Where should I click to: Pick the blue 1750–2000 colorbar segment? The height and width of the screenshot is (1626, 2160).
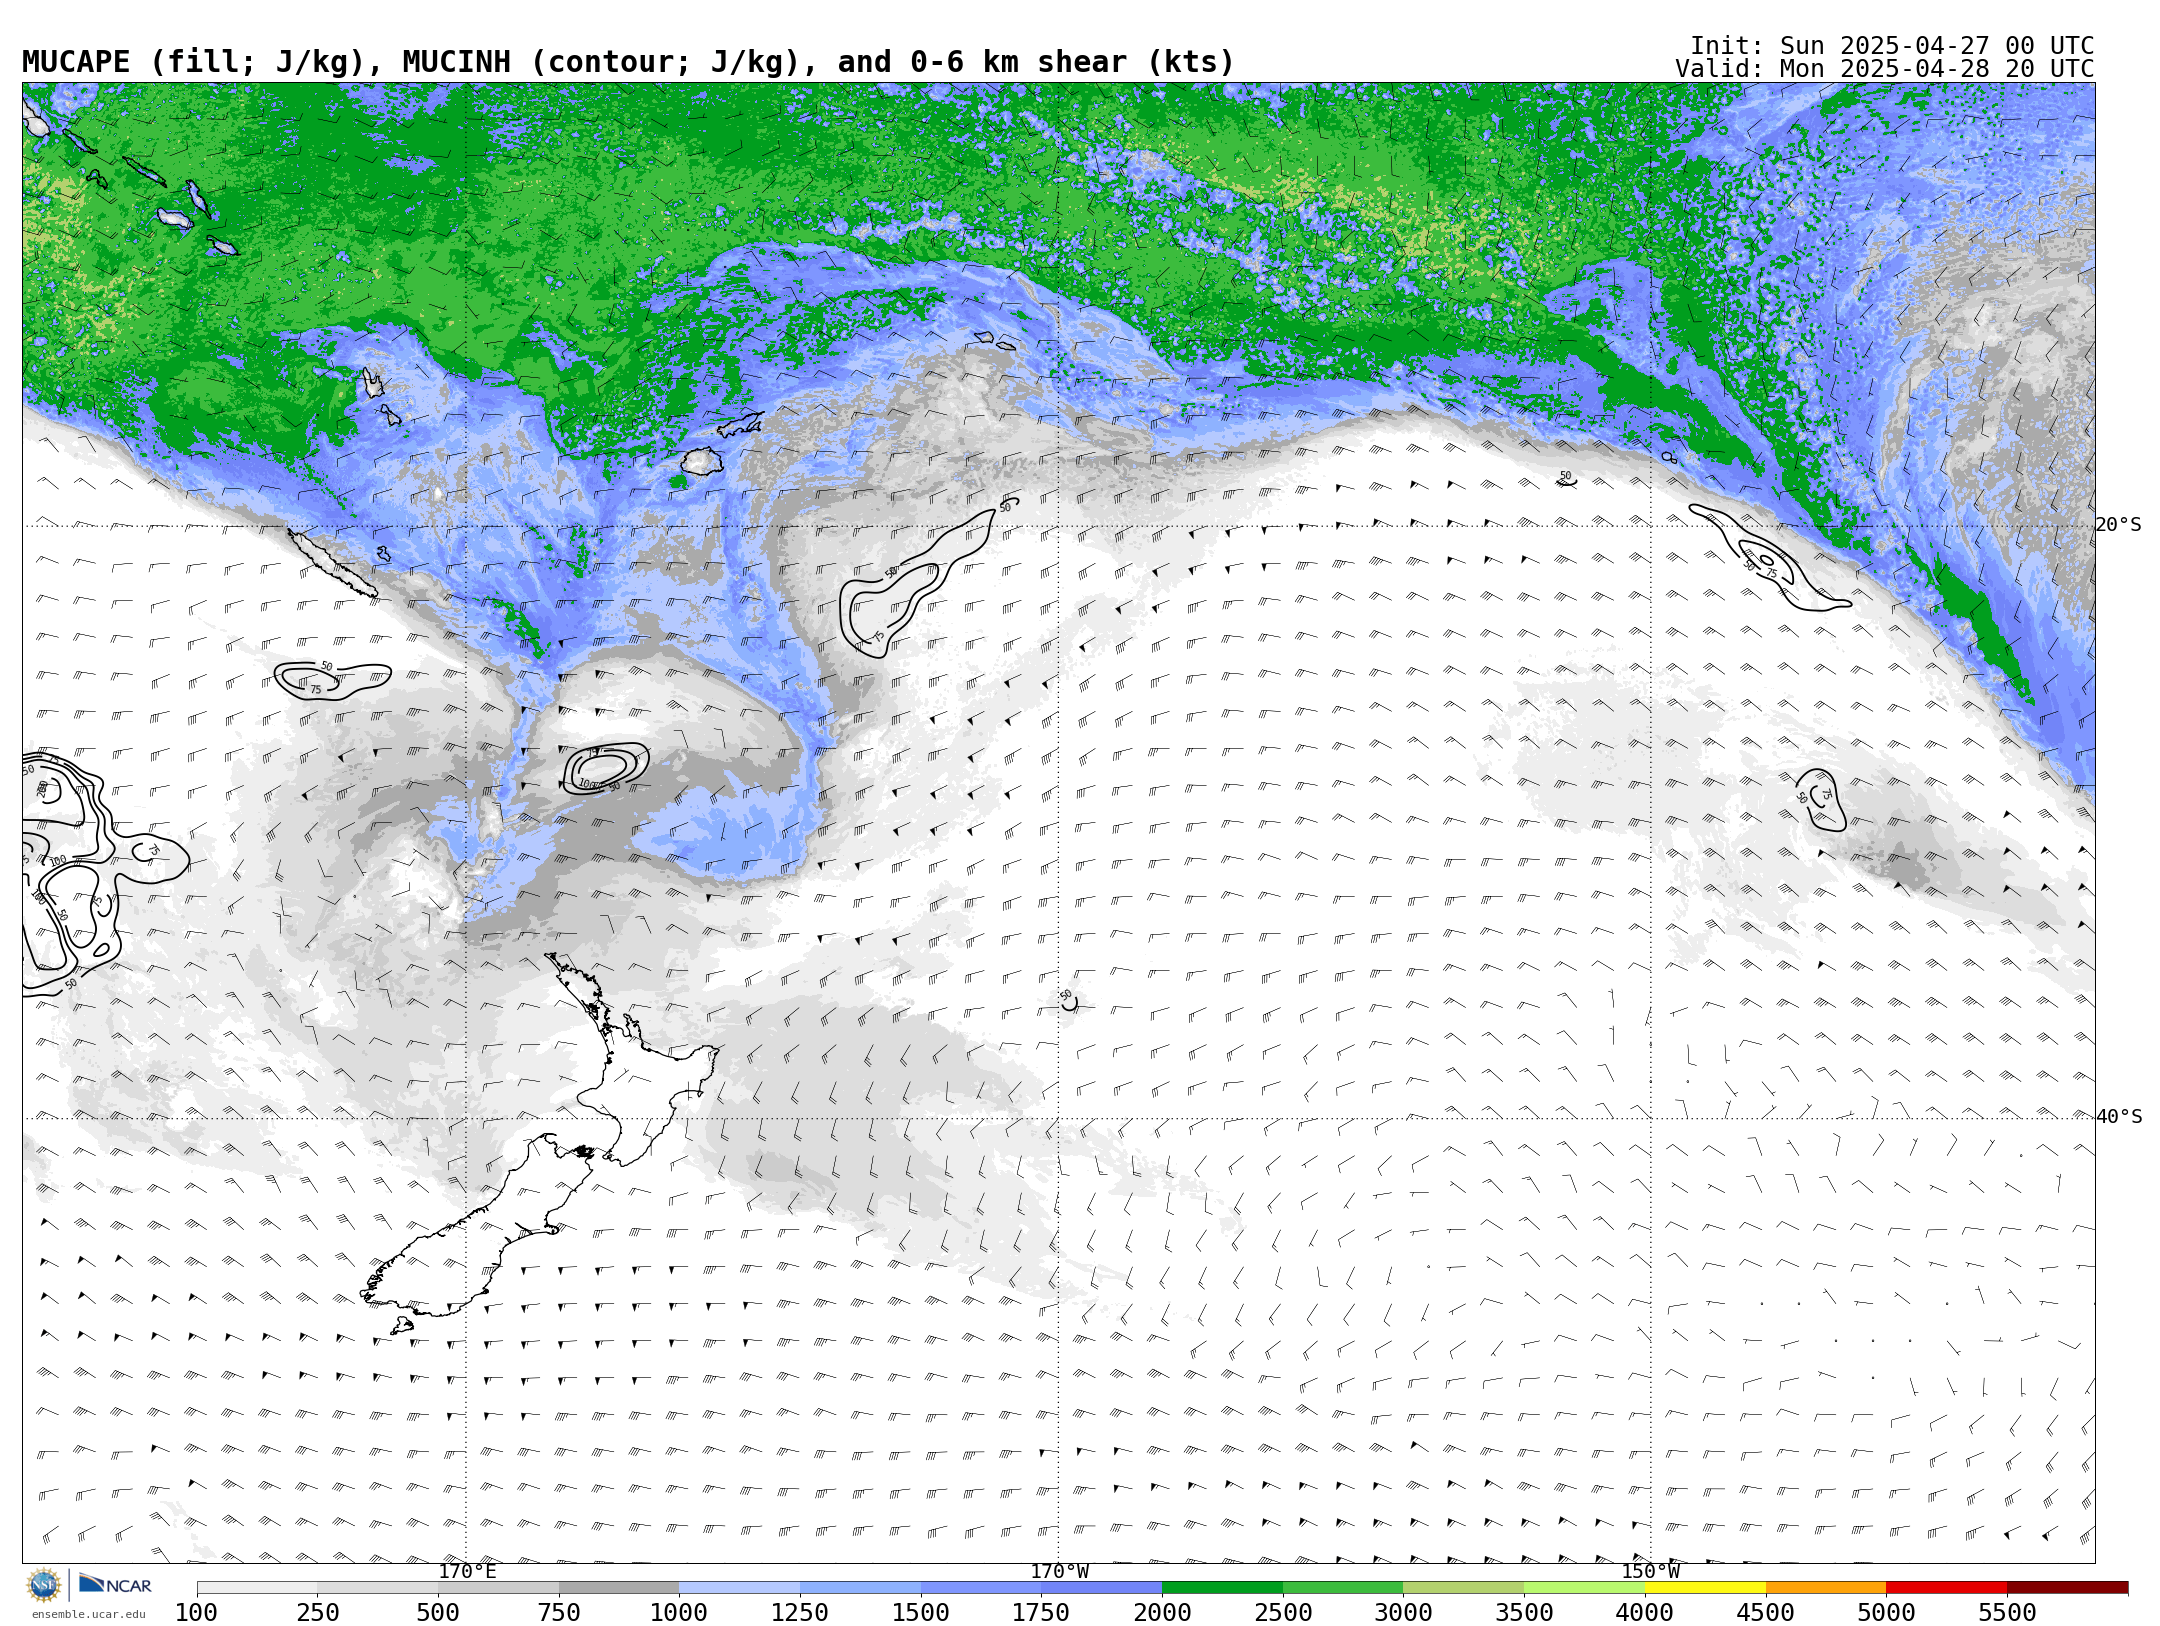[1101, 1588]
